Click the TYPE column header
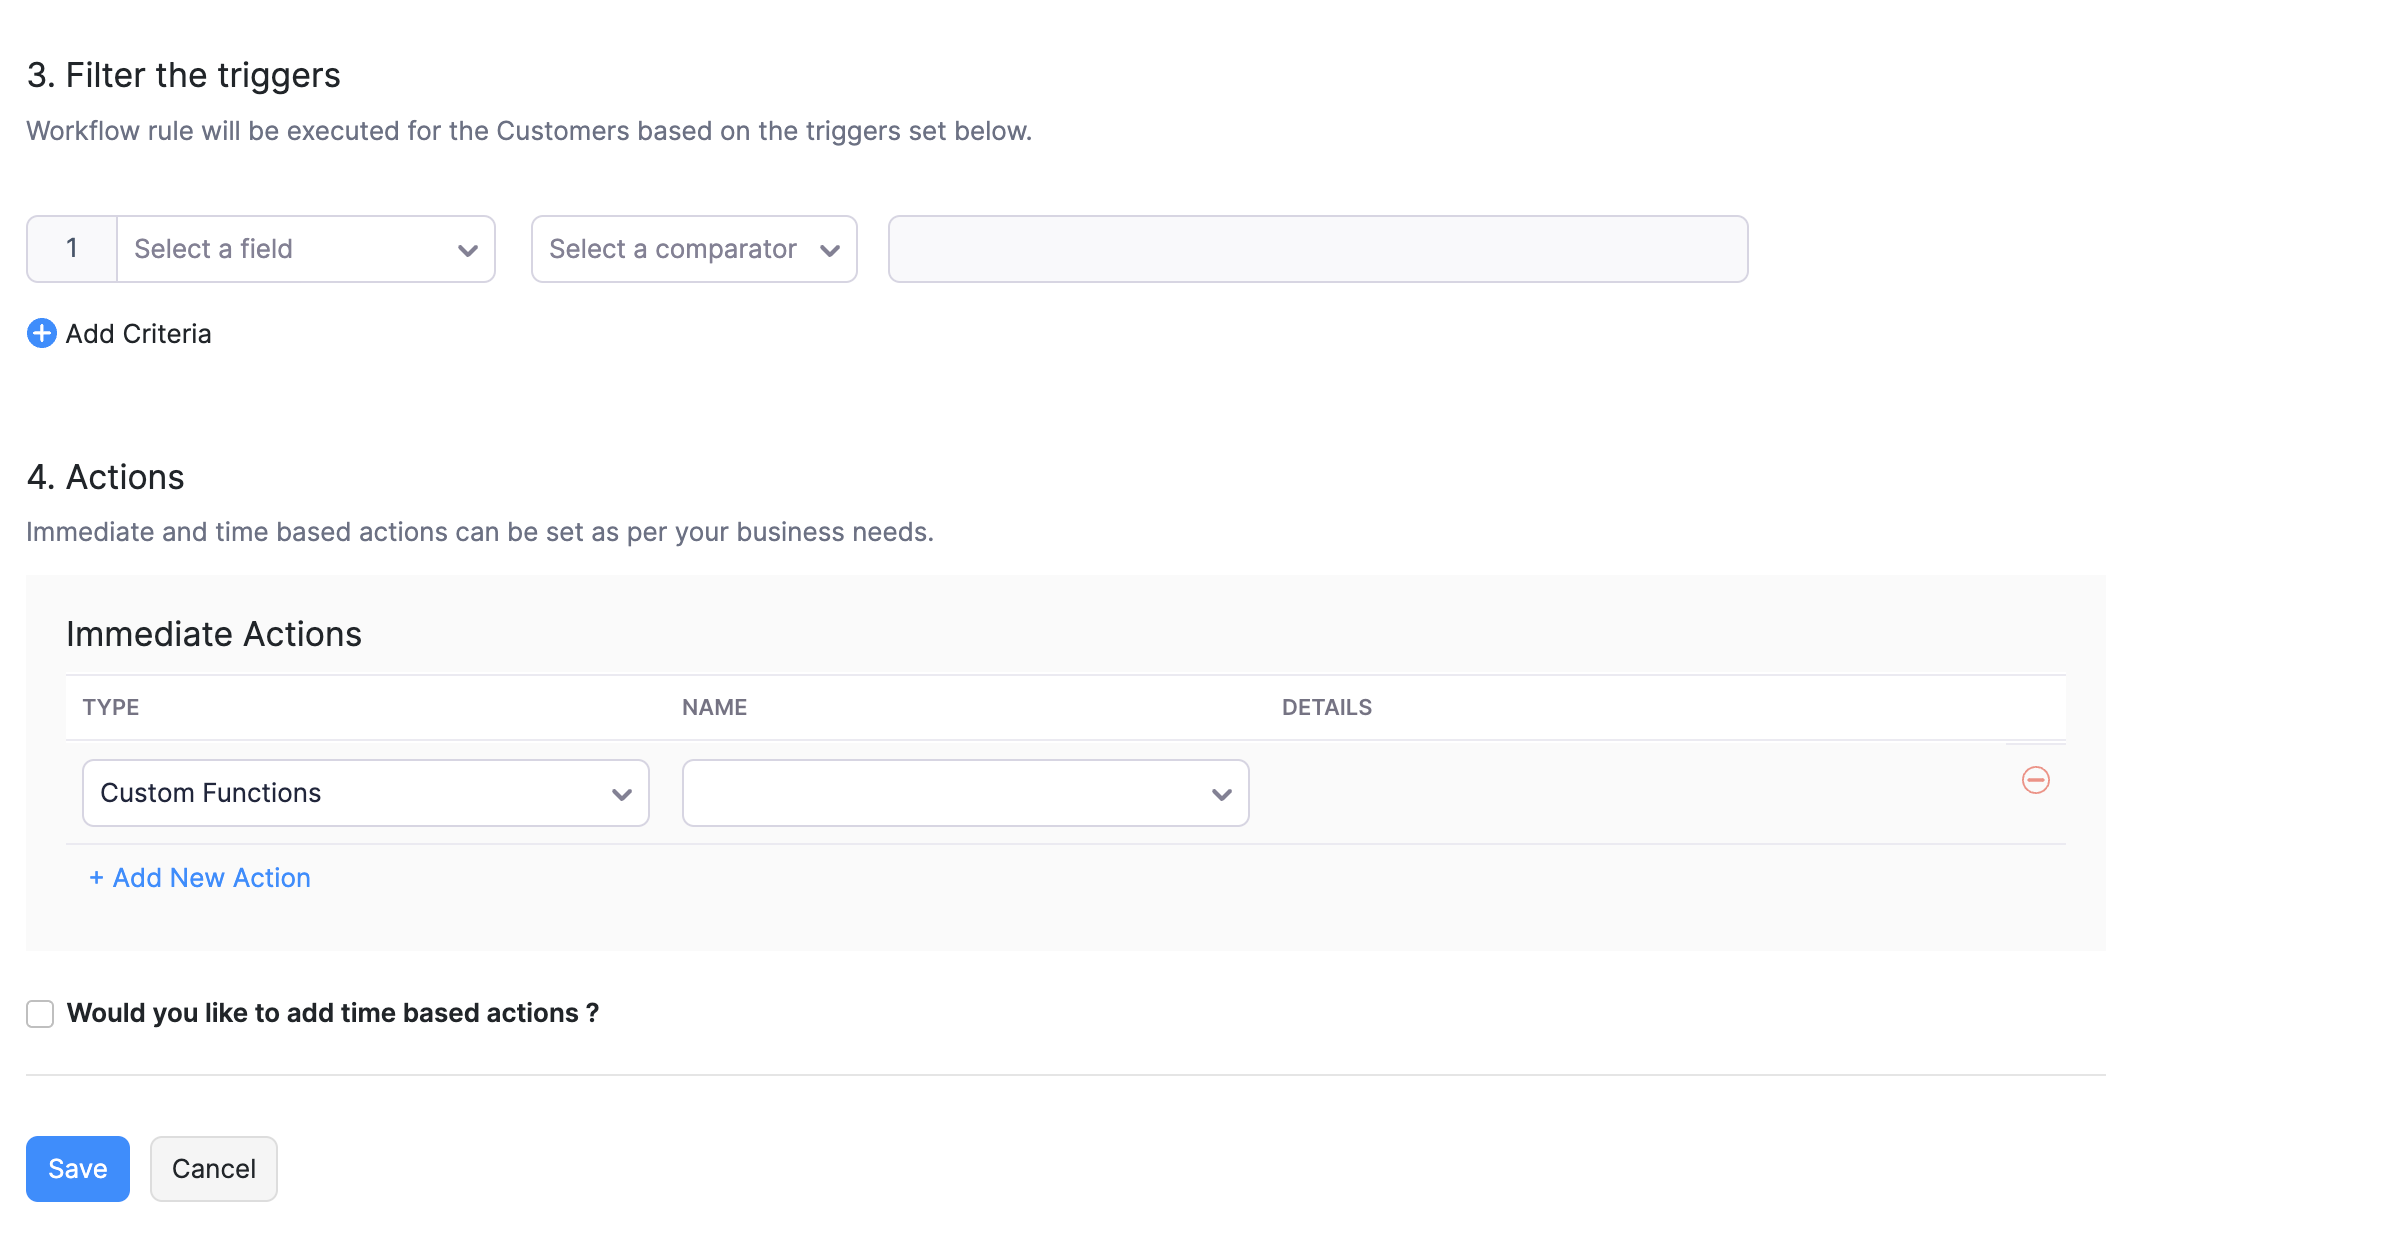Viewport: 2404px width, 1256px height. pyautogui.click(x=110, y=707)
